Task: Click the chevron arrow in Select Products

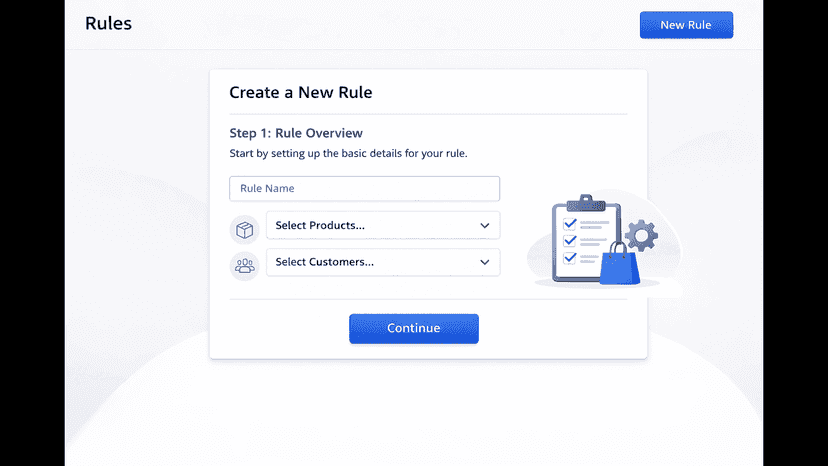Action: 485,226
